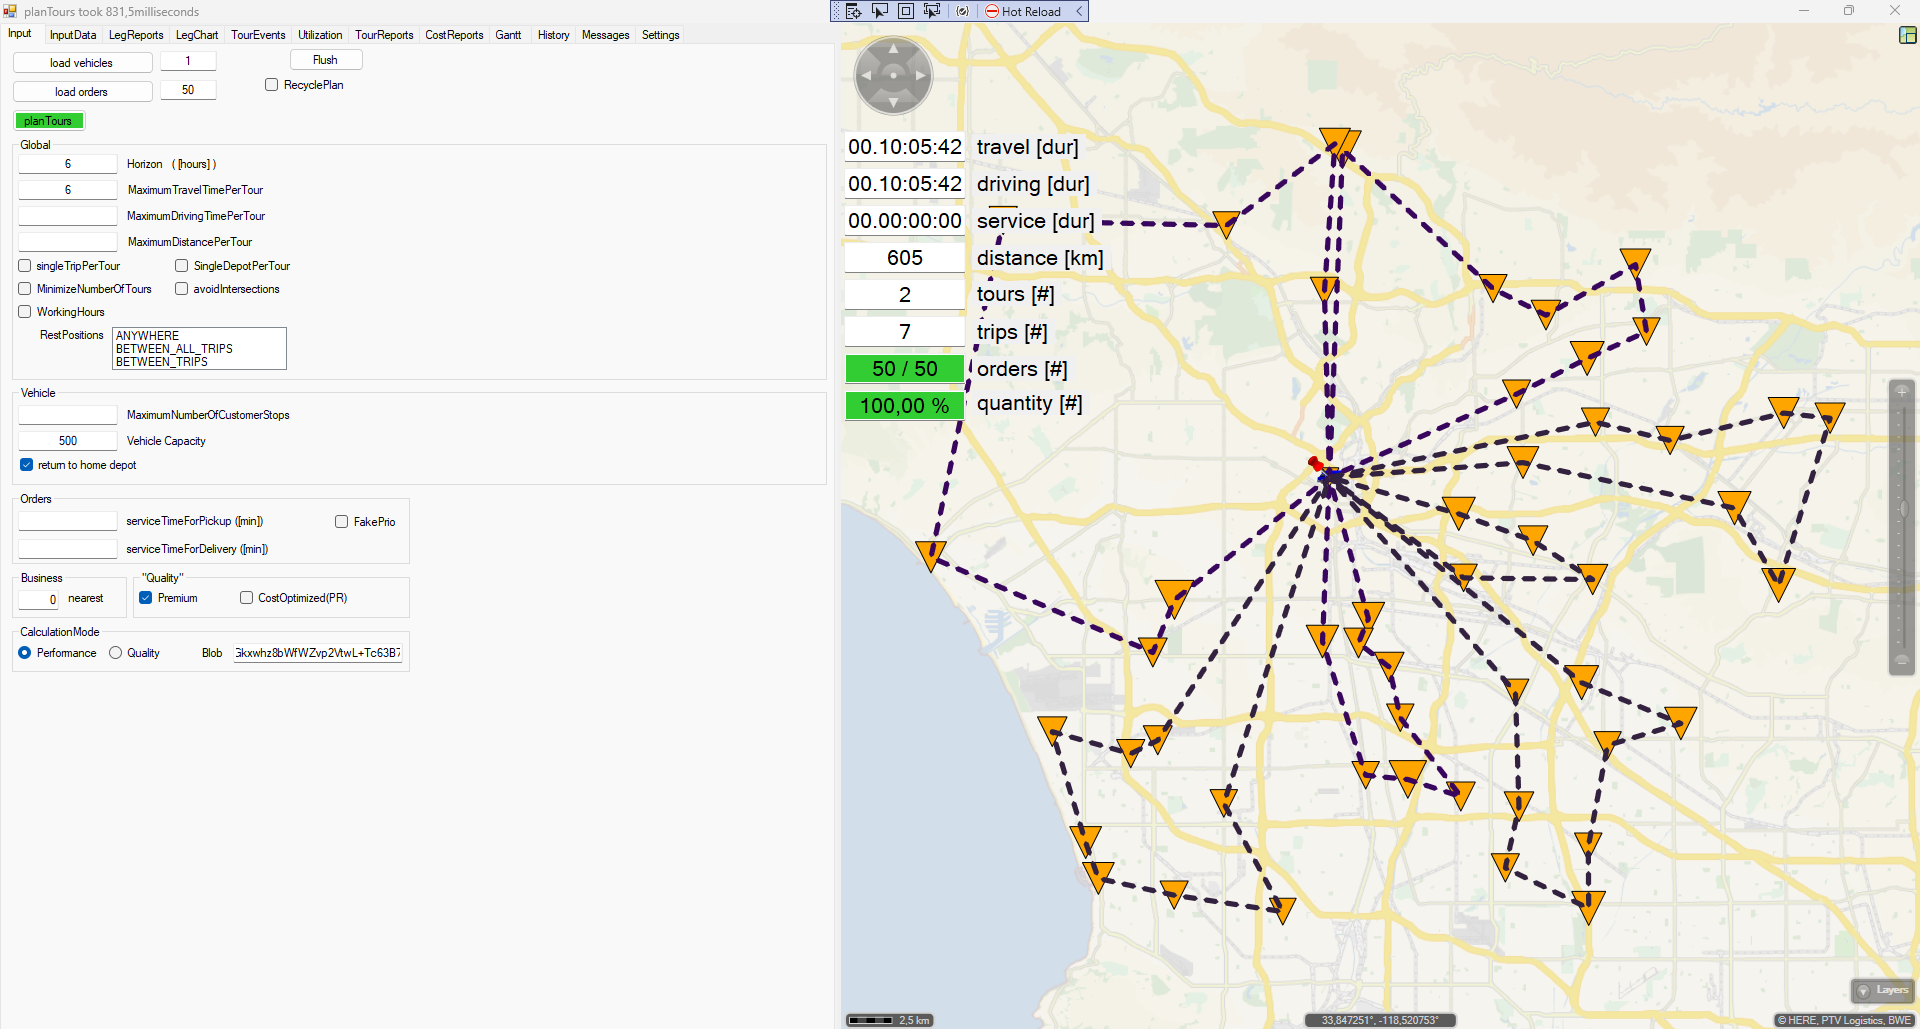Switch to the Gantt tab
Screen dimensions: 1920x1029
508,35
